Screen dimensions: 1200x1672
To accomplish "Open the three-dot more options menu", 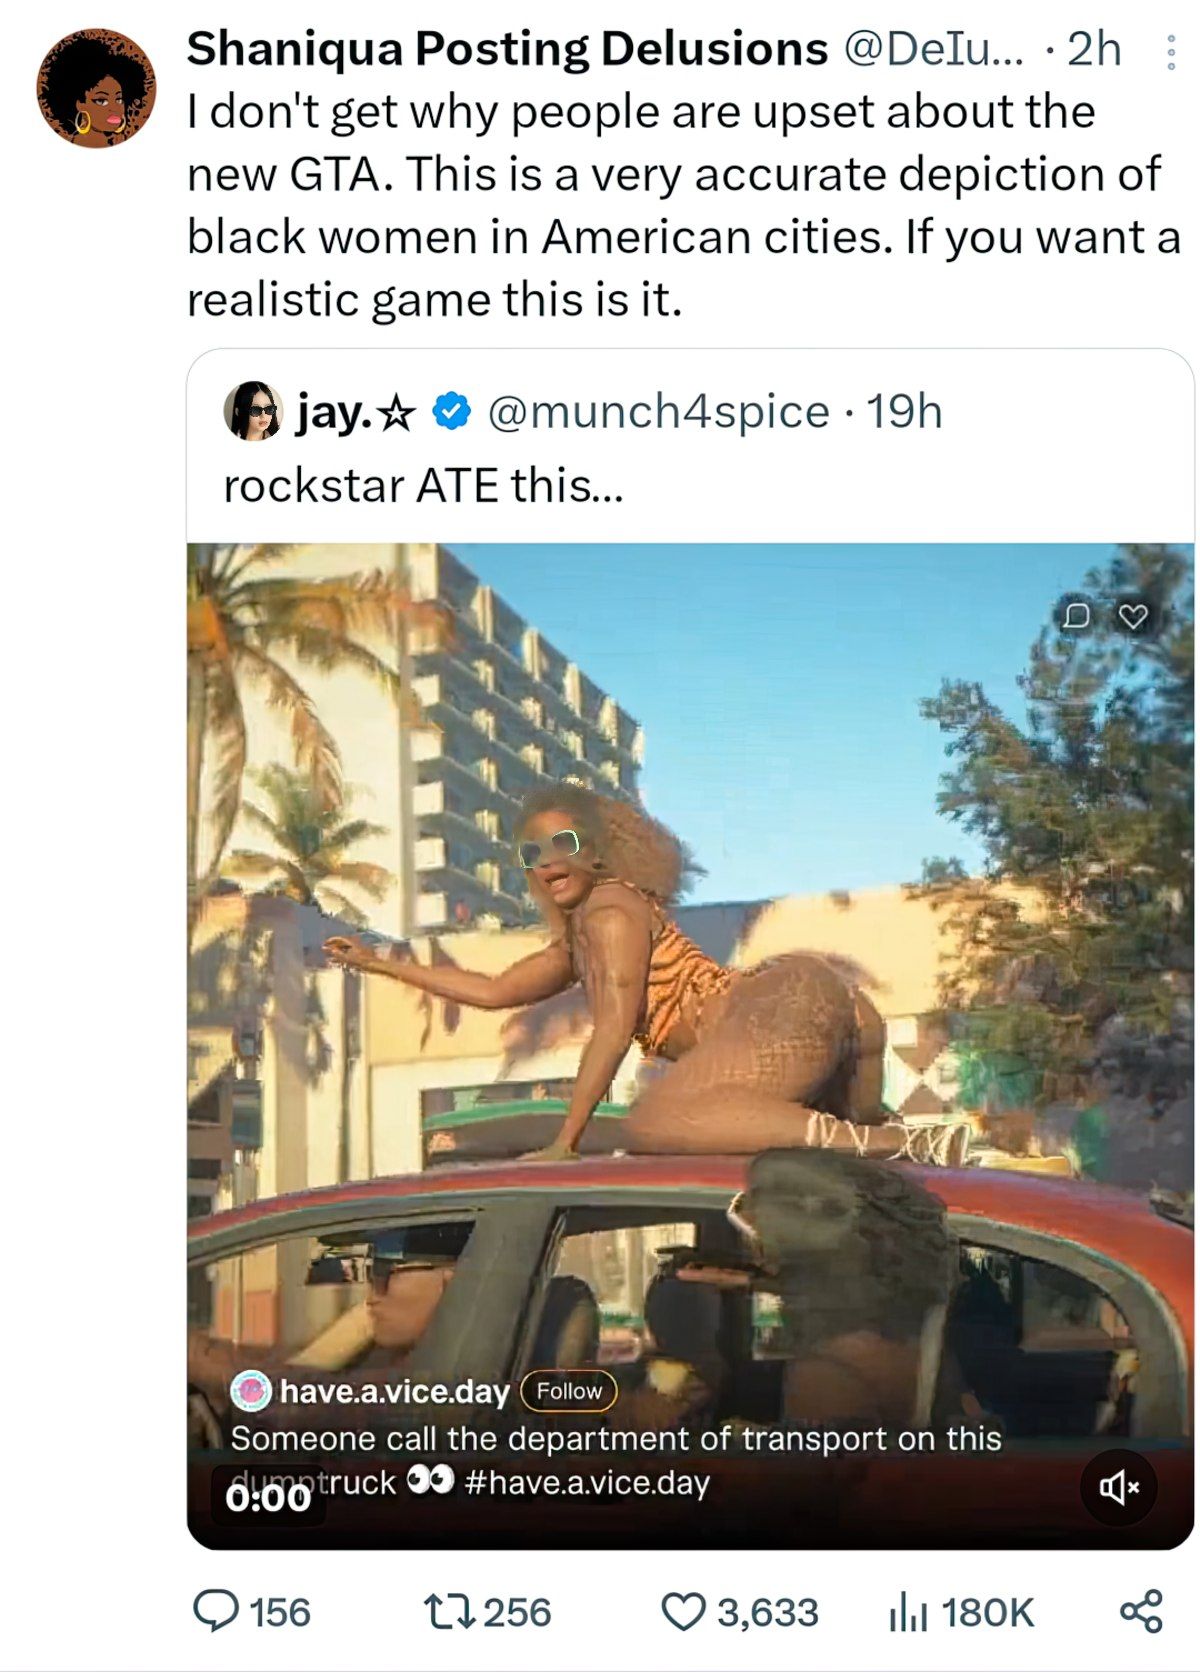I will pos(1169,52).
